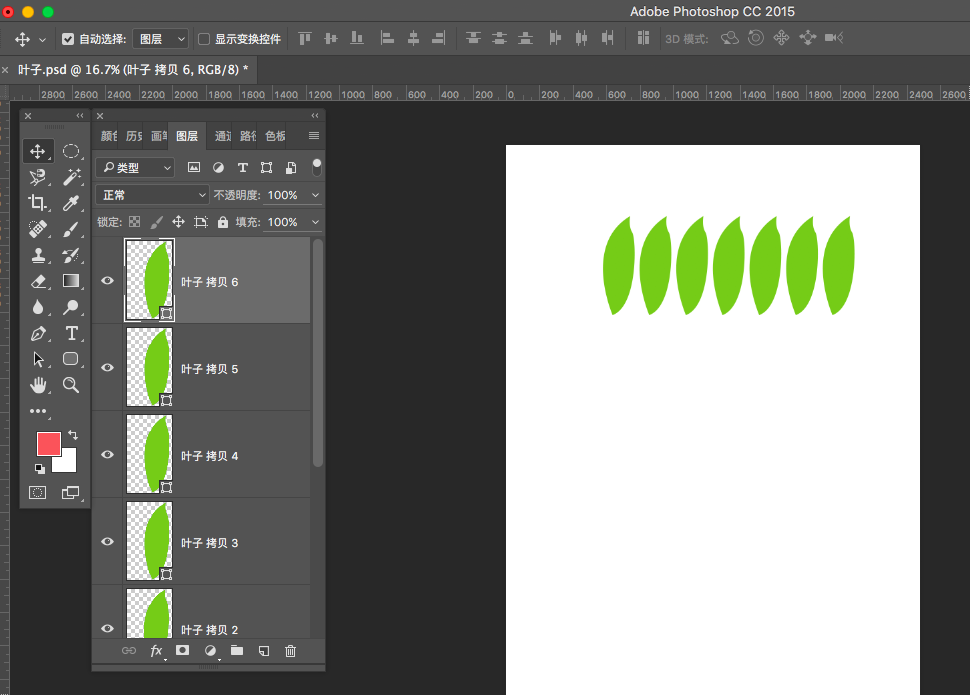This screenshot has width=970, height=695.
Task: Select the Rounded Rectangle shape tool
Action: coord(71,359)
